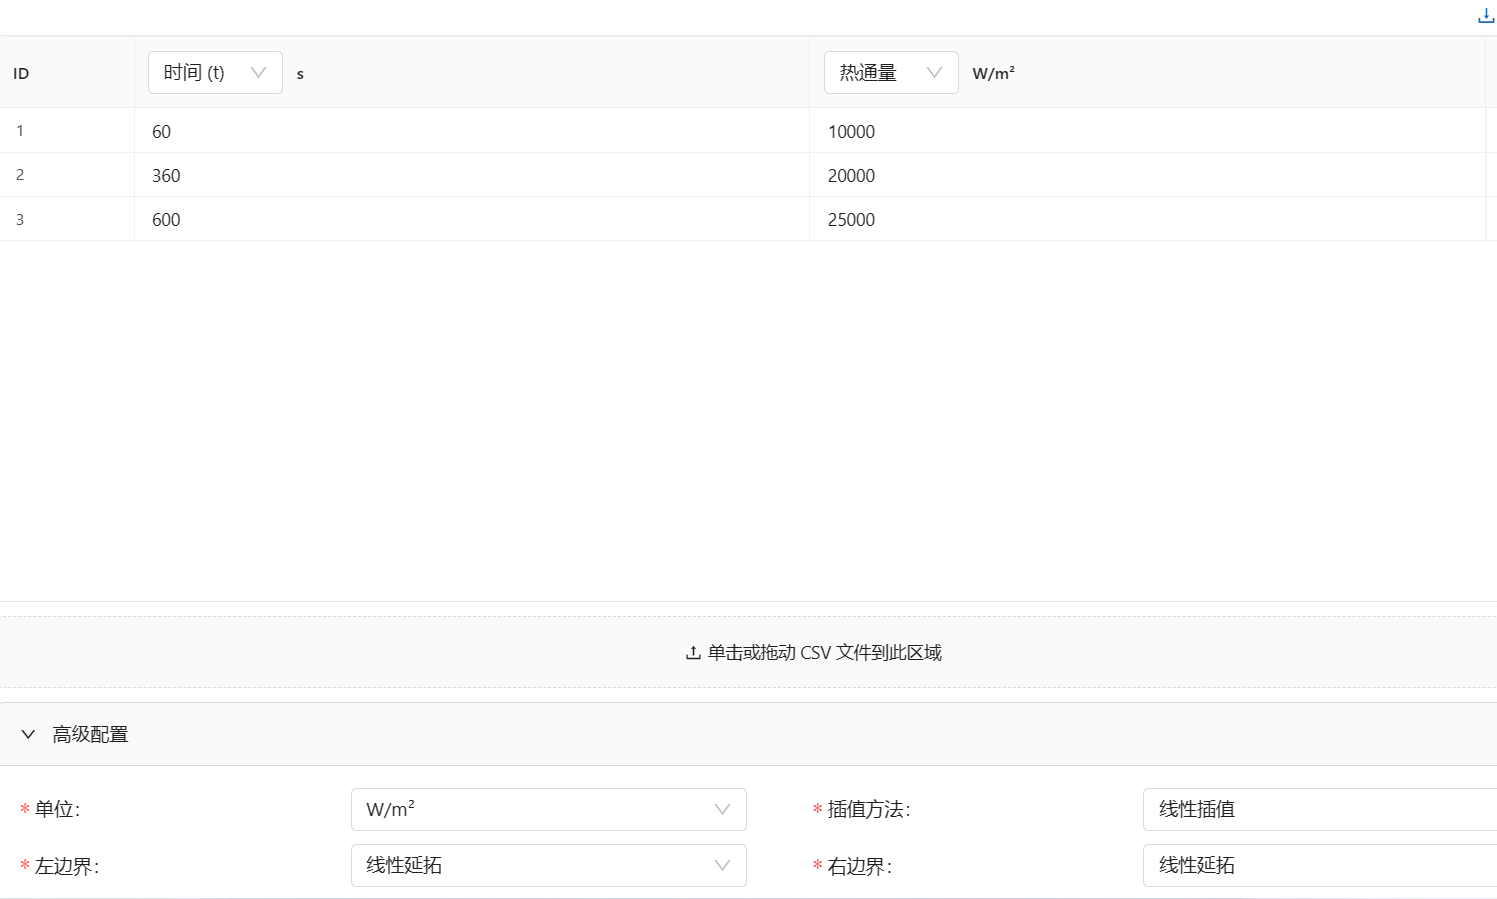1497x899 pixels.
Task: Open the 热通量 column dropdown
Action: (x=891, y=72)
